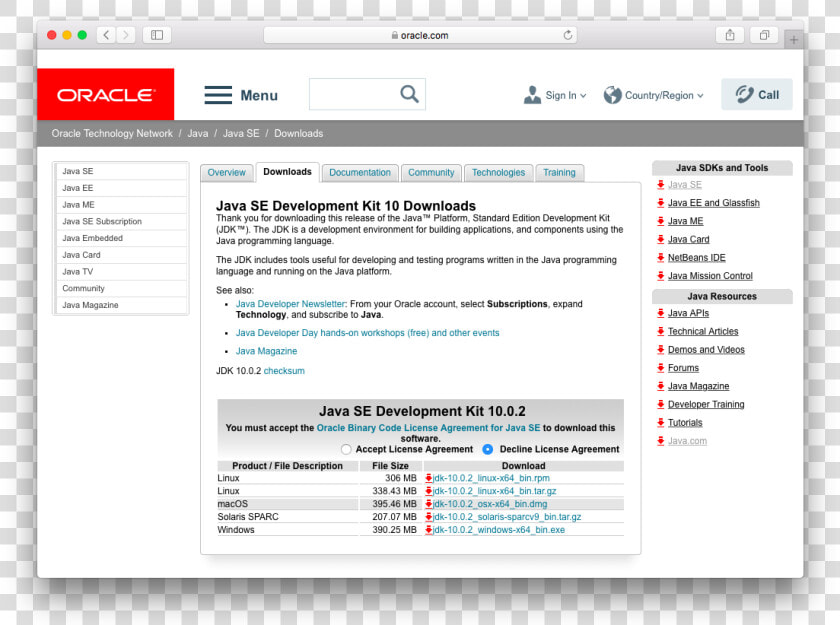Open the Technologies tab
840x625 pixels.
498,172
